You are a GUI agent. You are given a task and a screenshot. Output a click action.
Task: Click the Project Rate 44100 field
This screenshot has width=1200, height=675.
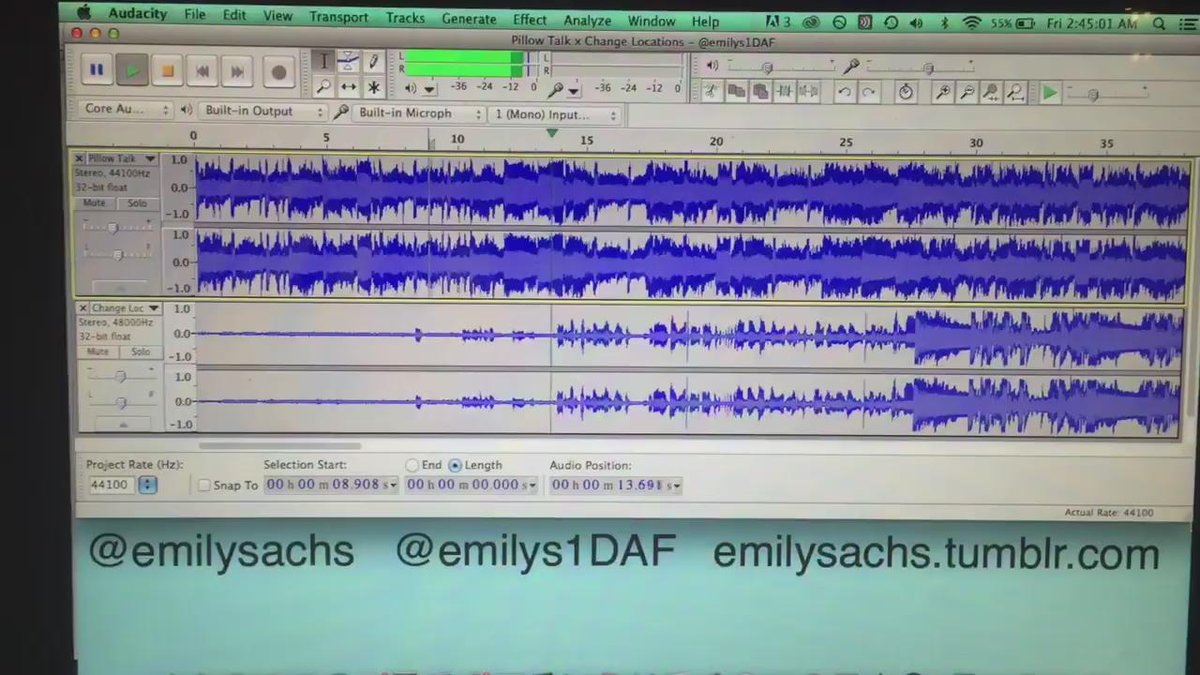point(109,485)
